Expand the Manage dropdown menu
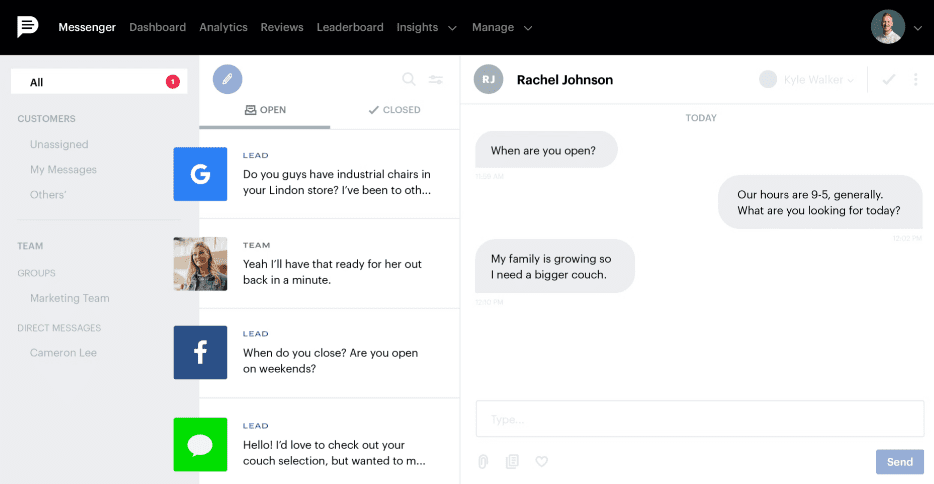Viewport: 934px width, 484px height. [502, 27]
